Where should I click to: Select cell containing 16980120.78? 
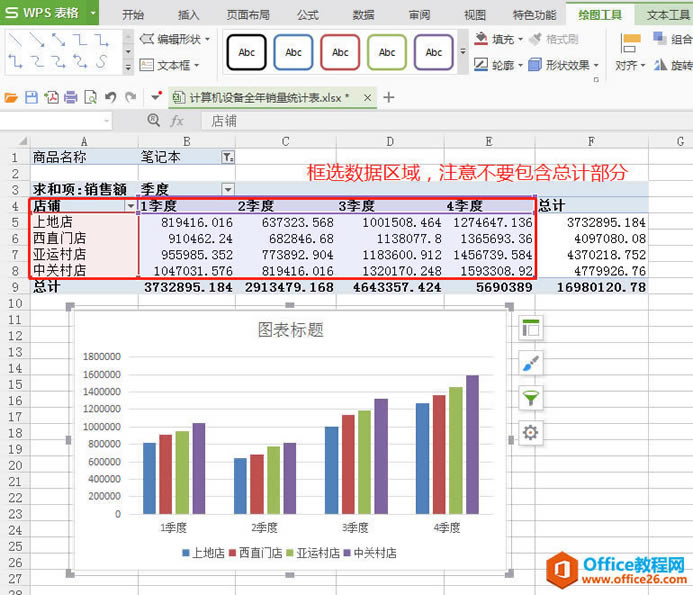point(591,287)
